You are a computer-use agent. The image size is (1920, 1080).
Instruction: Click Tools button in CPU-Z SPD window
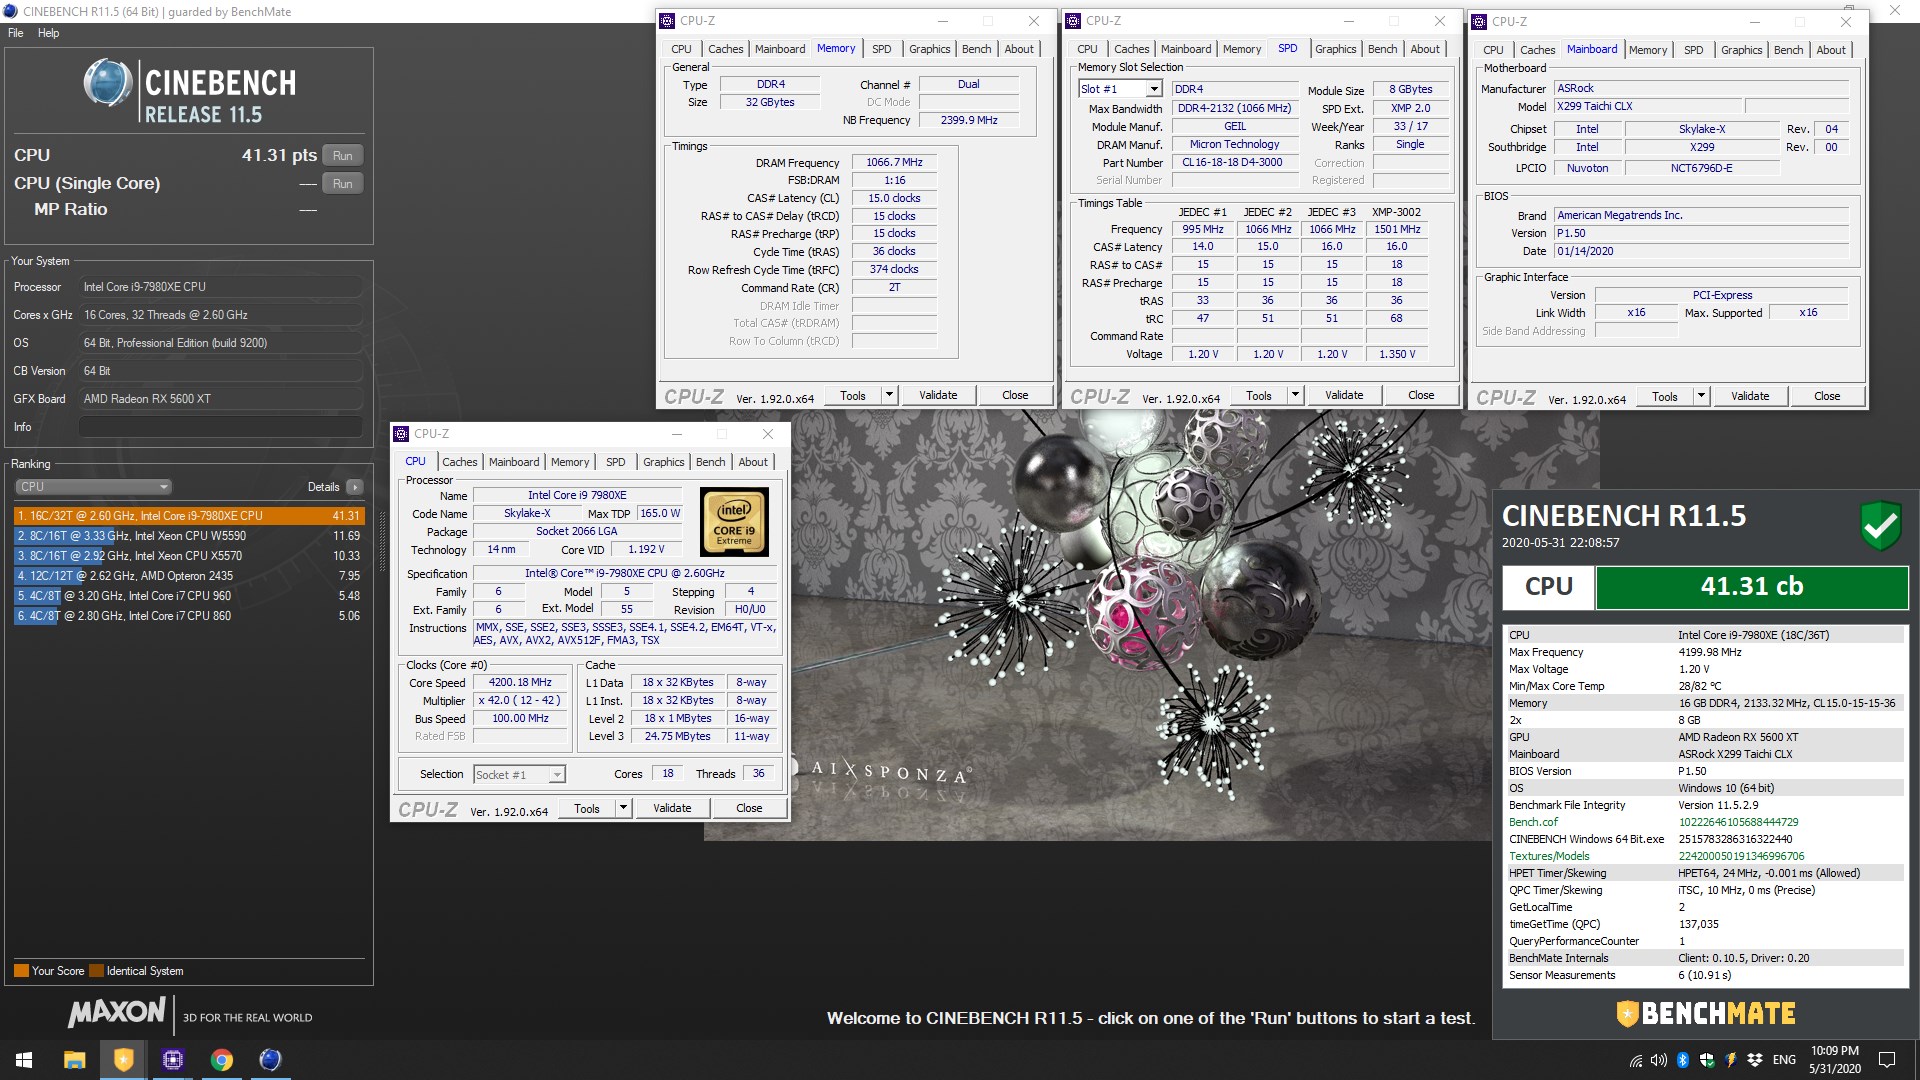pos(1259,396)
